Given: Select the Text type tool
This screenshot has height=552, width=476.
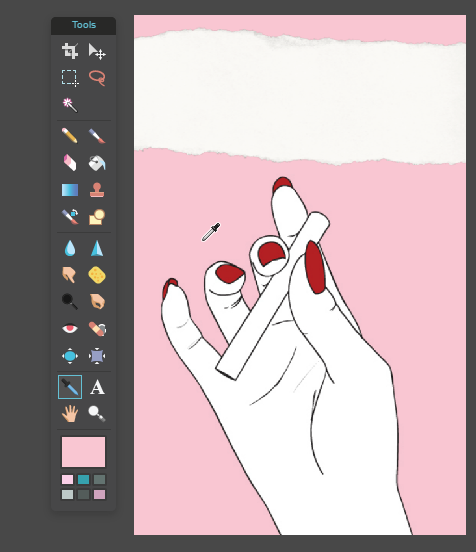Looking at the screenshot, I should (x=97, y=387).
